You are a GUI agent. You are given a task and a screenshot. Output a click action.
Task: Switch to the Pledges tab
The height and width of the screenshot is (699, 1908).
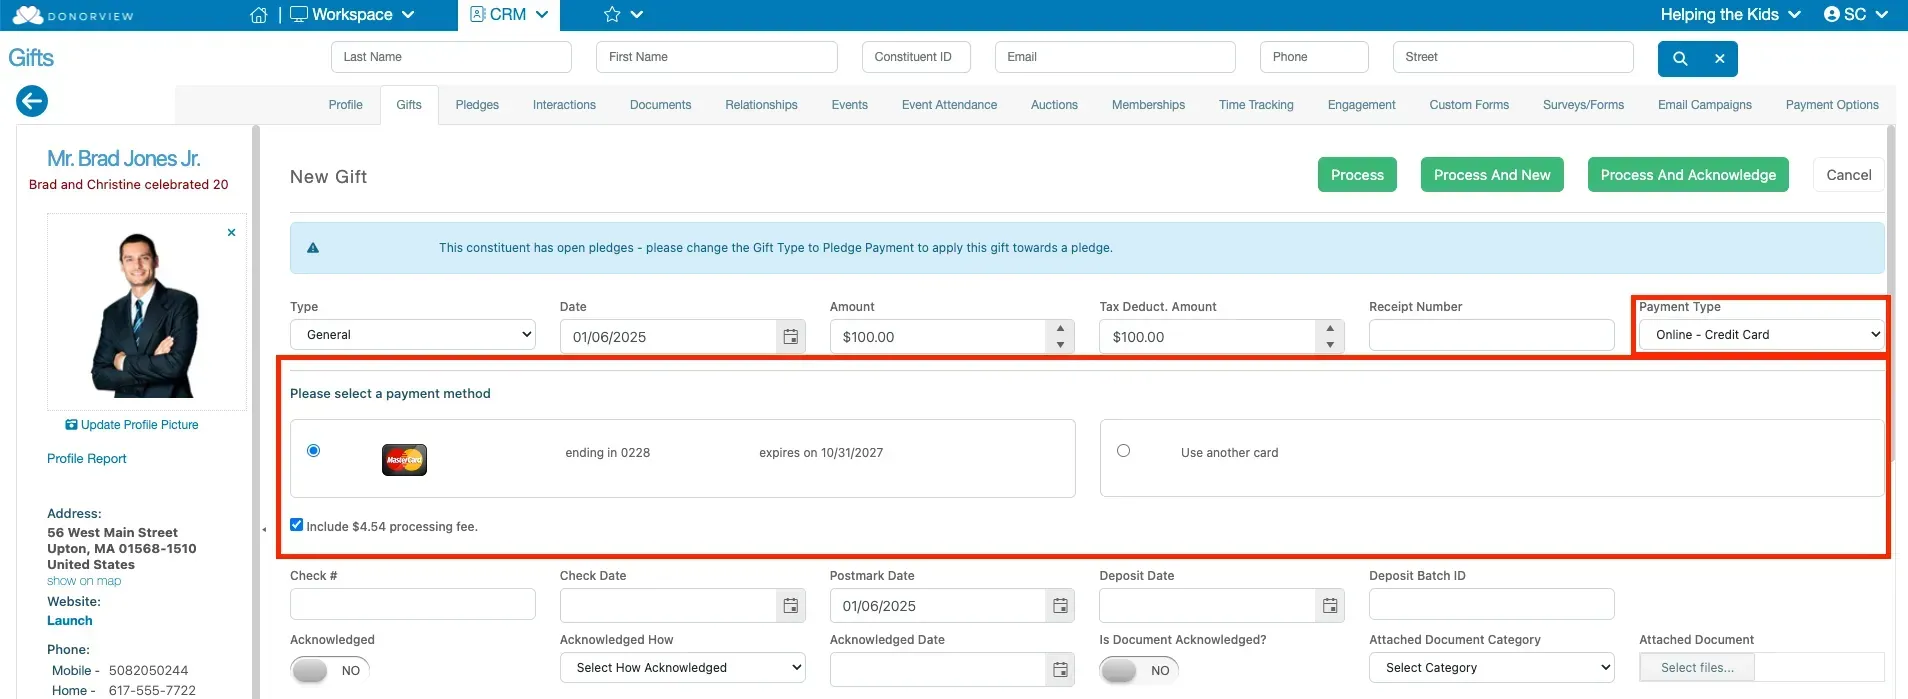click(477, 105)
